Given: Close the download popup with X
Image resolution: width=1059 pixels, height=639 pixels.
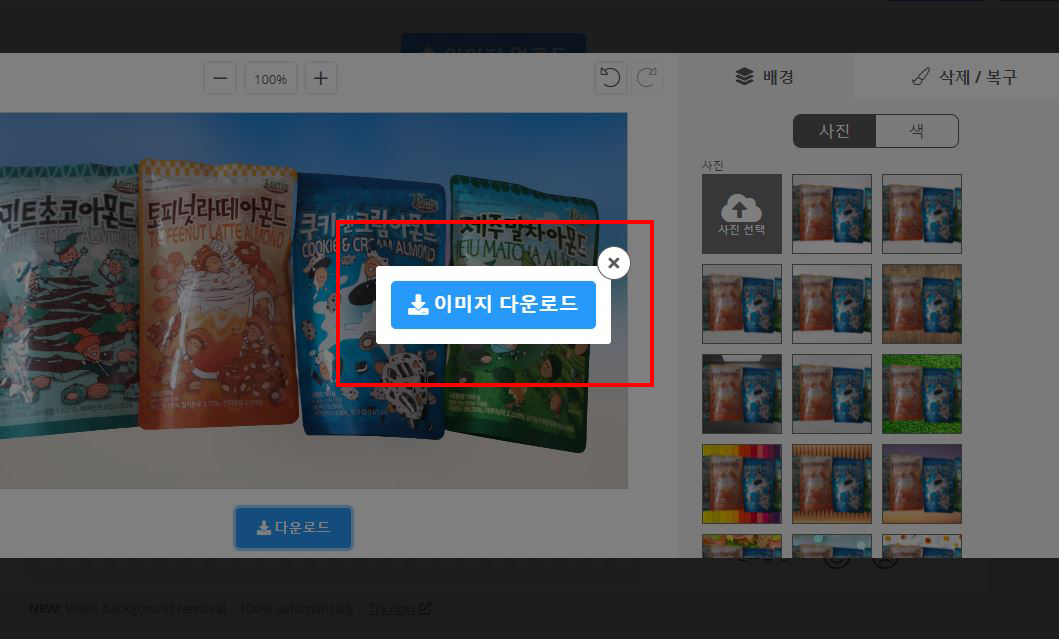Looking at the screenshot, I should (614, 263).
